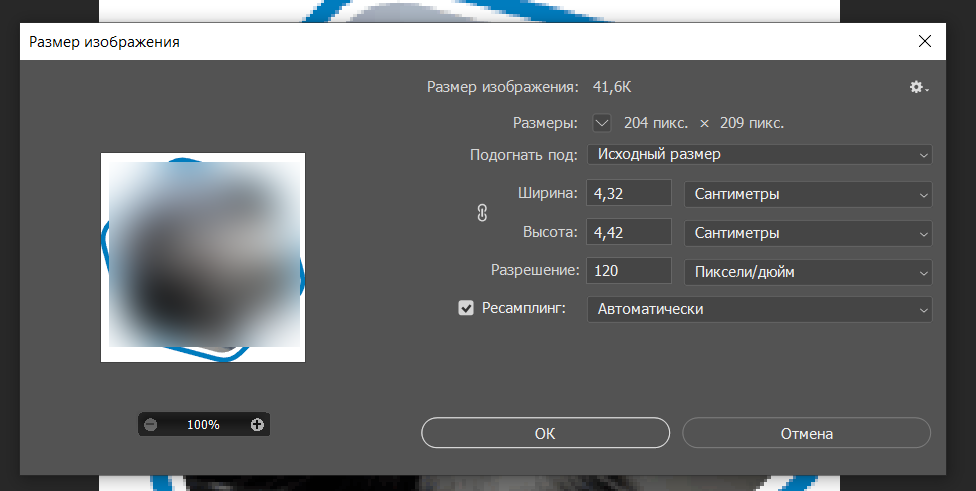Screen dimensions: 976x491
Task: Close the Размер изображения dialog
Action: [925, 42]
